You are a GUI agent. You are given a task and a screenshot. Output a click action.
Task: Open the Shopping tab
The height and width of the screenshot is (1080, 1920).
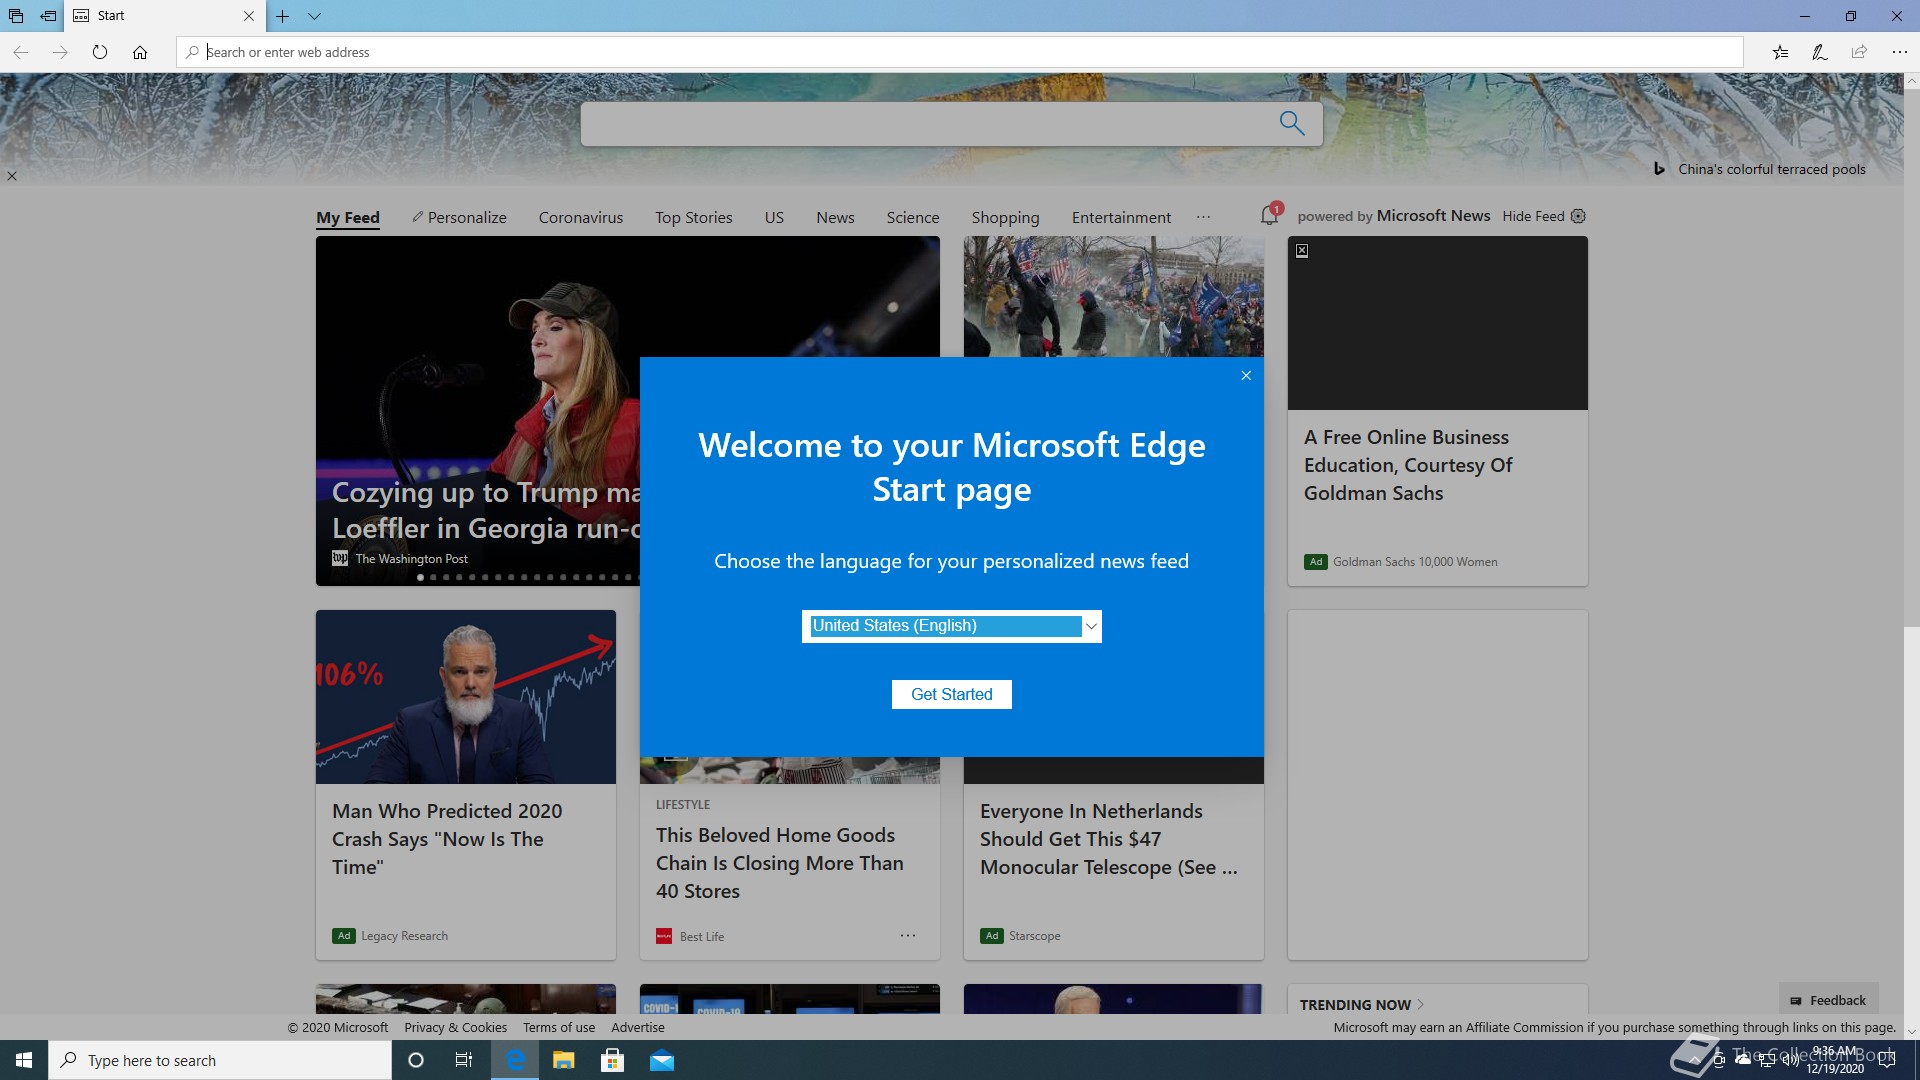coord(1005,217)
